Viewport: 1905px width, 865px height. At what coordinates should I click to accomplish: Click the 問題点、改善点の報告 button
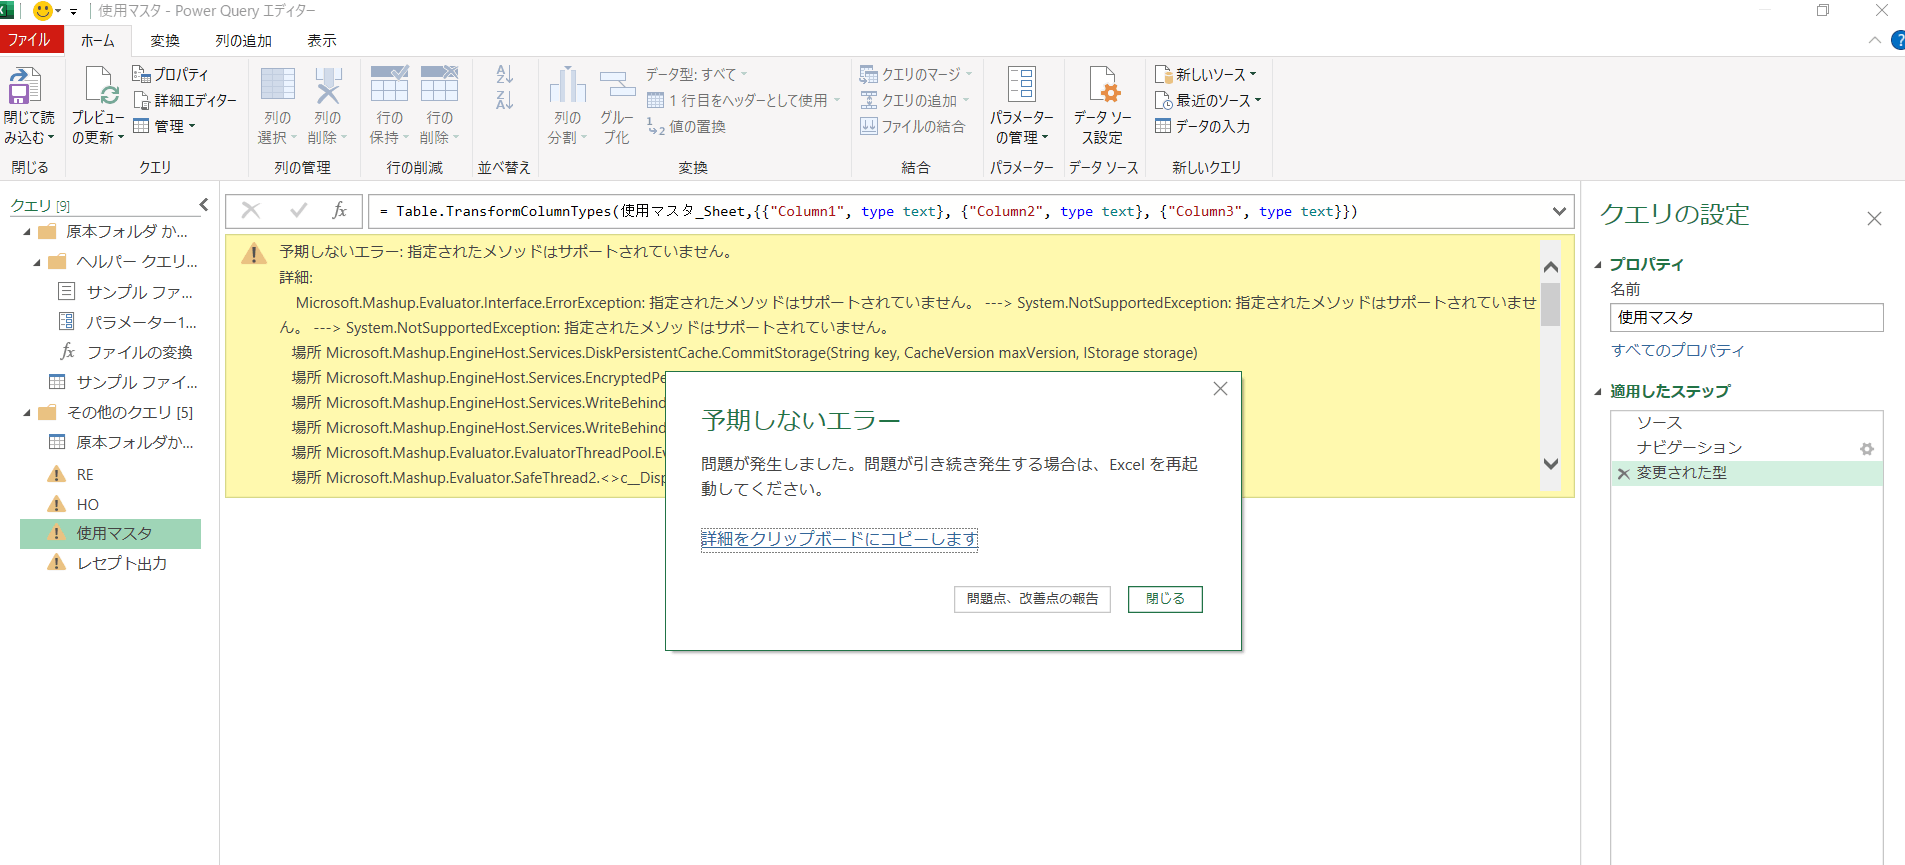point(1032,599)
